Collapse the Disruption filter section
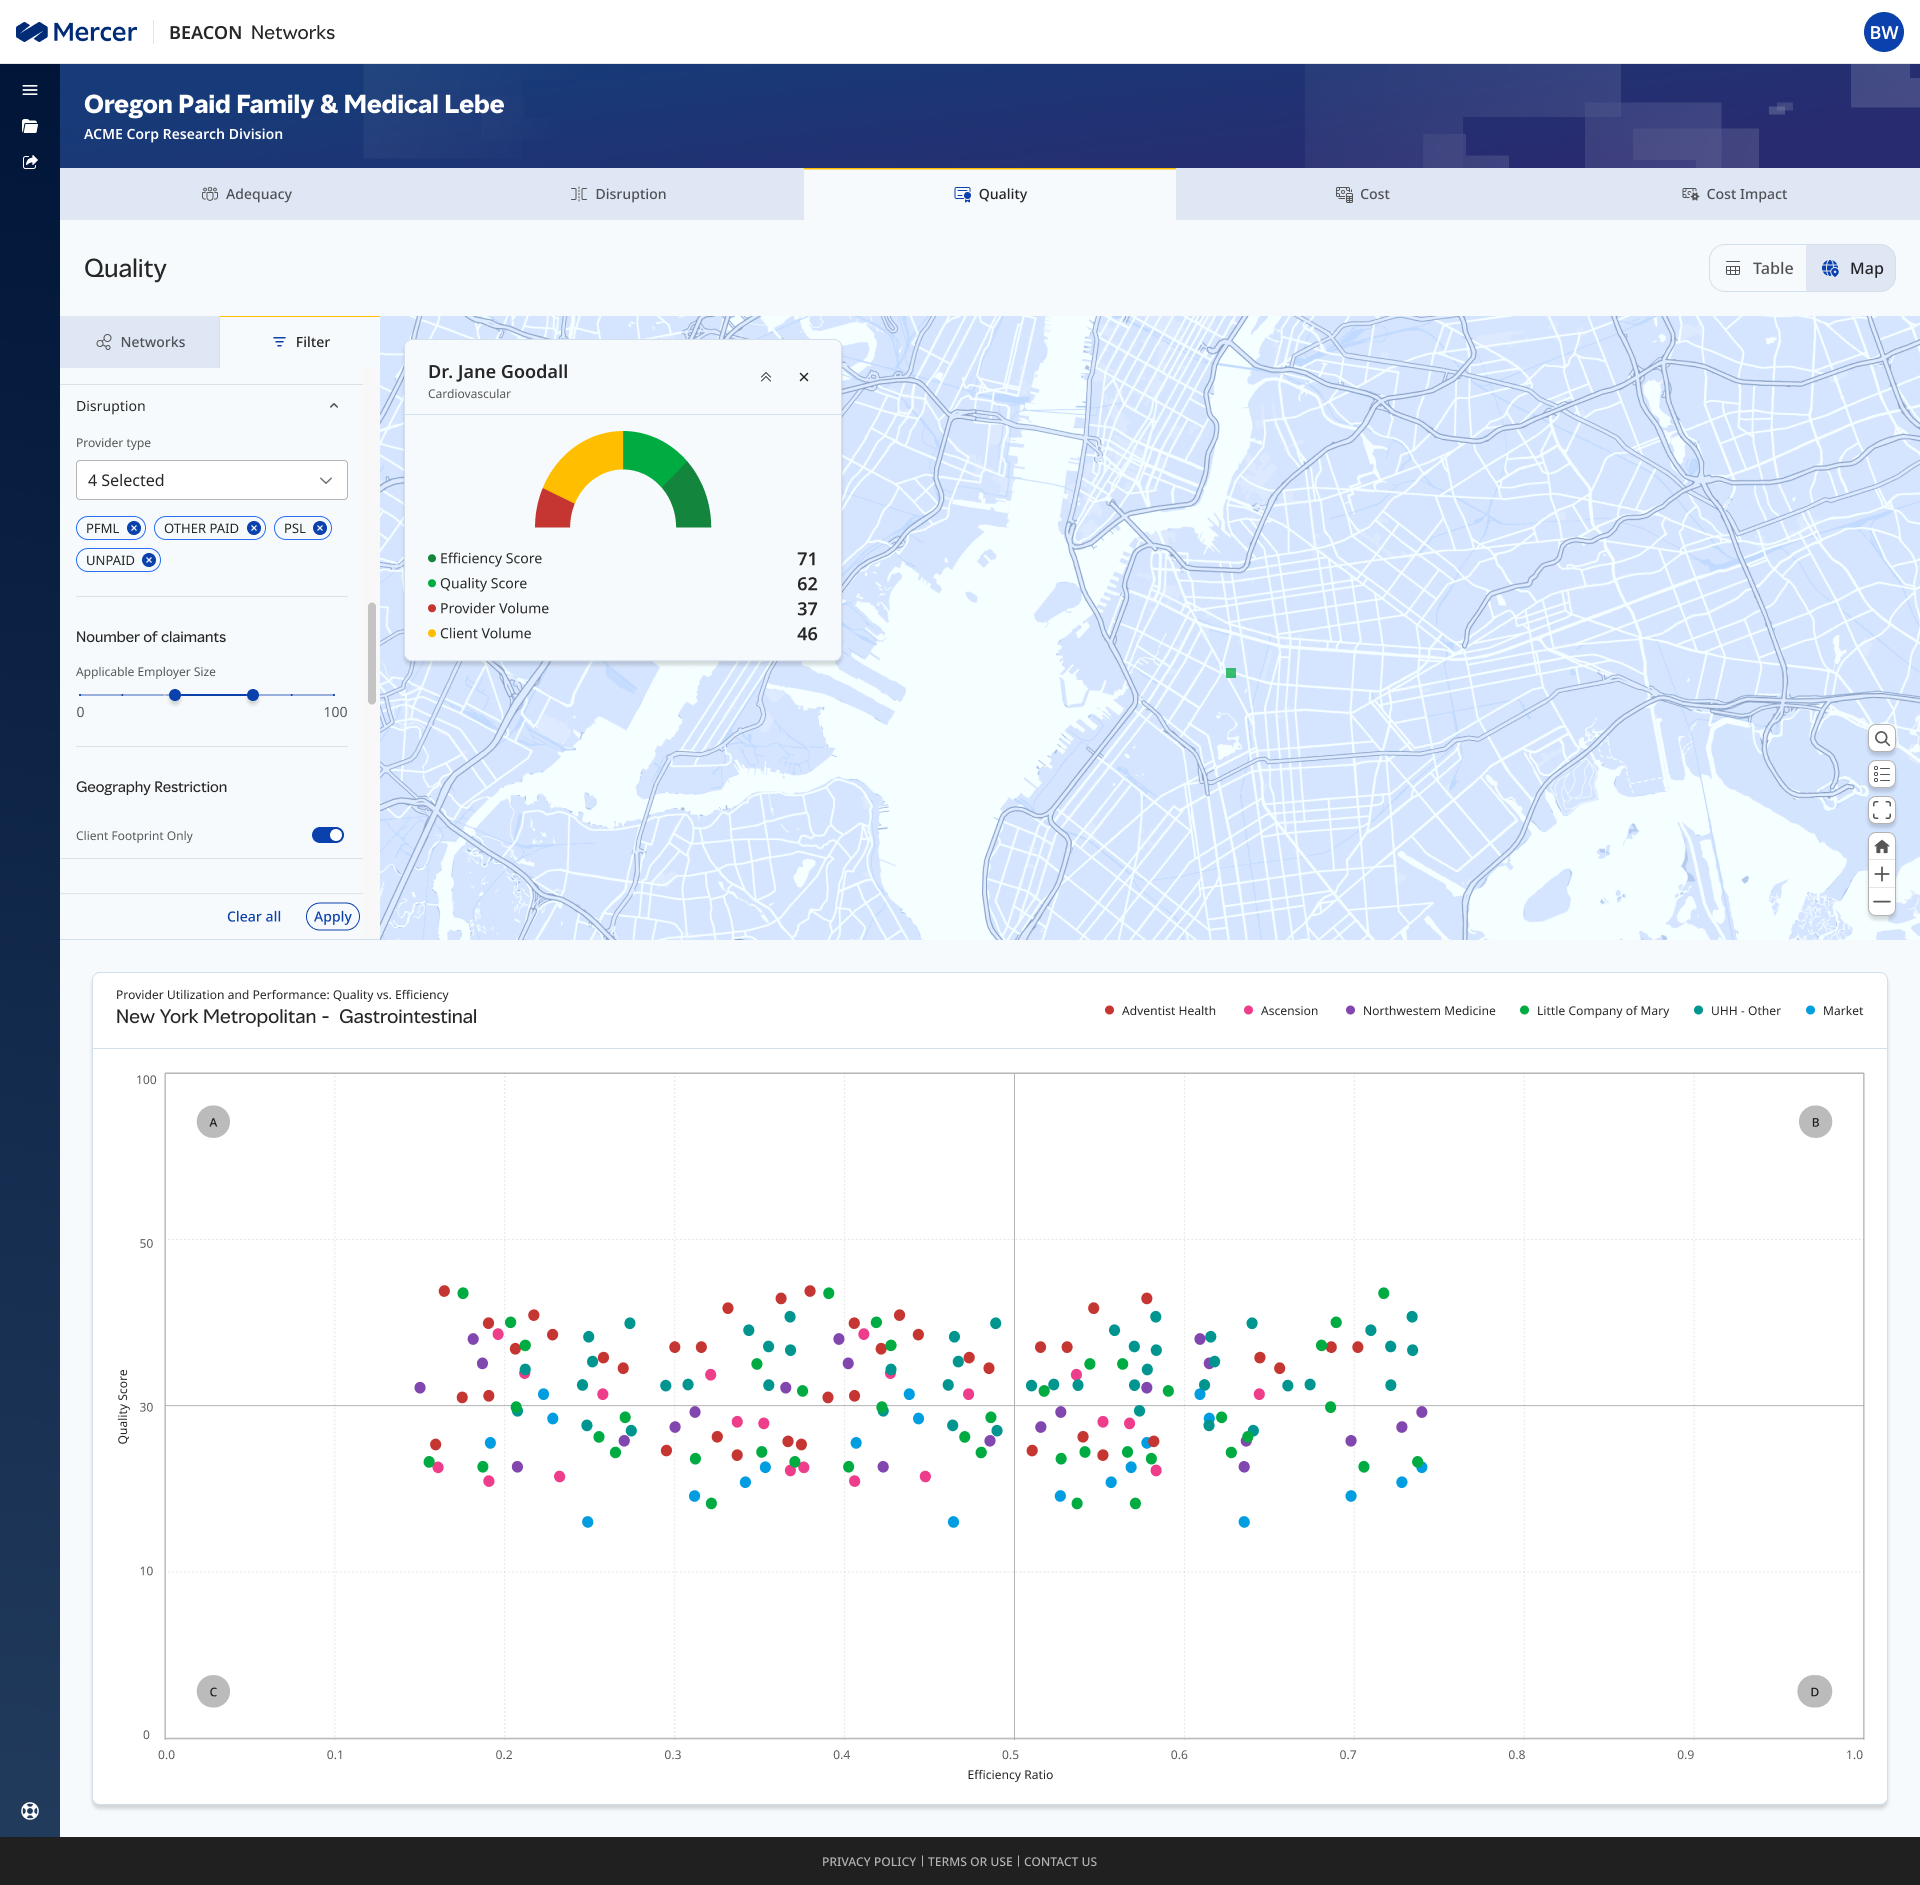This screenshot has width=1920, height=1885. tap(334, 406)
